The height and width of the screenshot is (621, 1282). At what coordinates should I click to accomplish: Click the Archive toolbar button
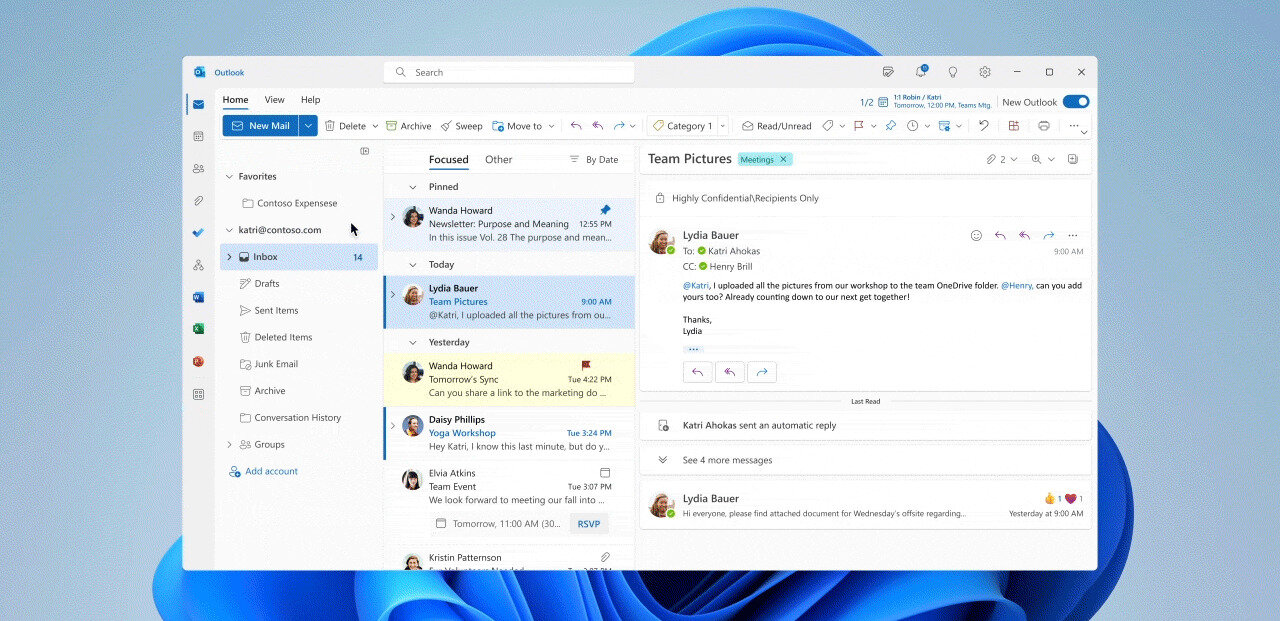click(x=408, y=126)
